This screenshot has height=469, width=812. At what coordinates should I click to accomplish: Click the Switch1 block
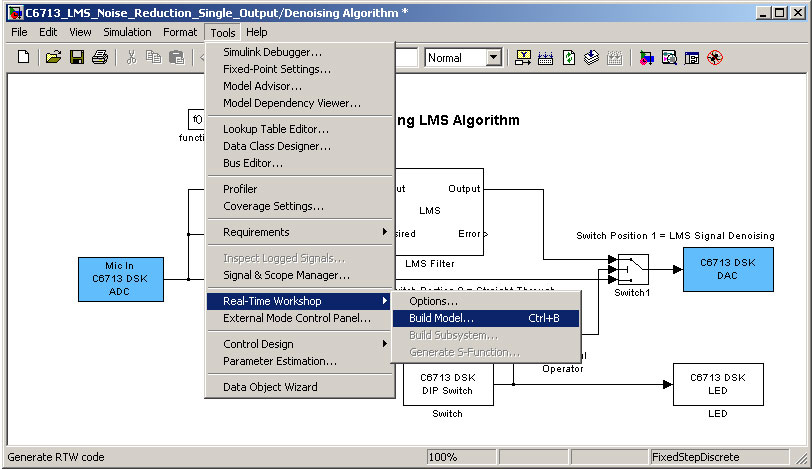click(x=633, y=270)
